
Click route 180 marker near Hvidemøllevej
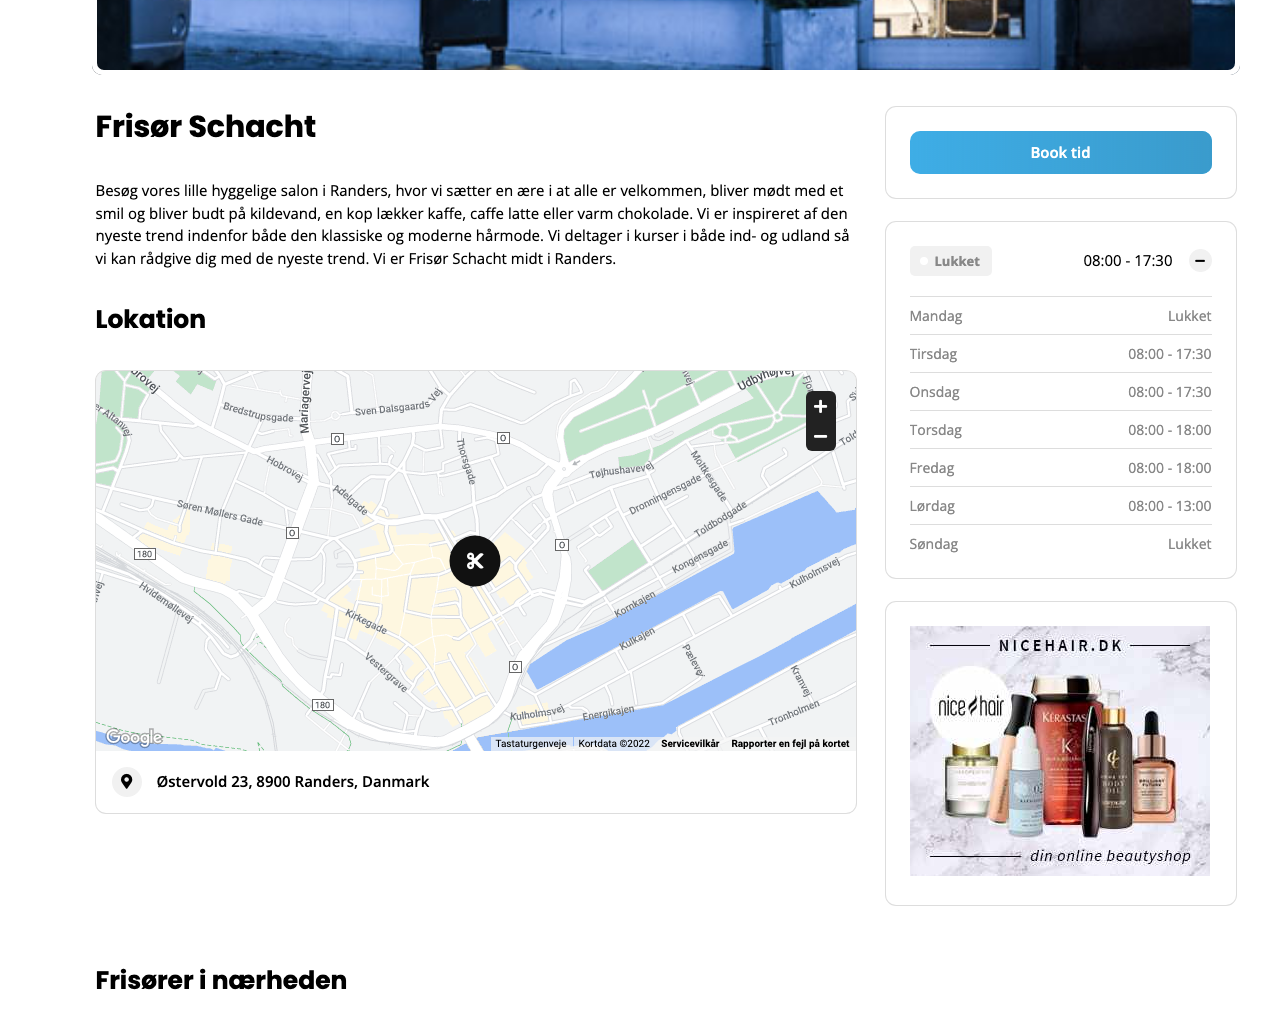(145, 554)
